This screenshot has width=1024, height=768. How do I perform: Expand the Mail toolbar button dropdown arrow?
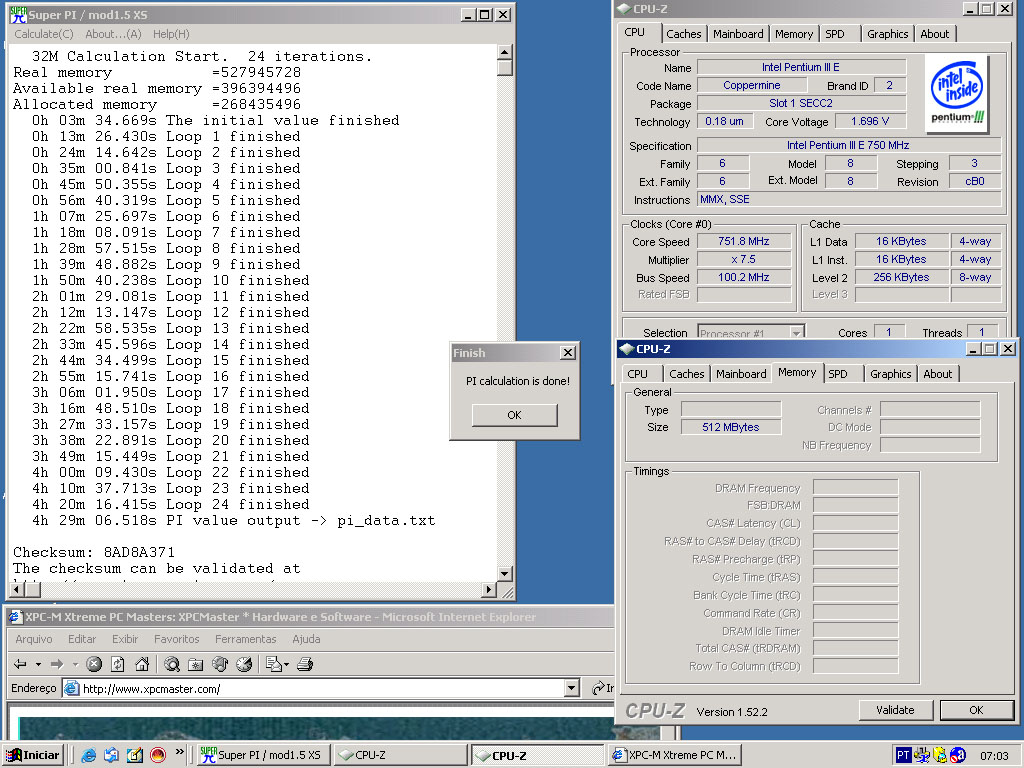click(287, 665)
